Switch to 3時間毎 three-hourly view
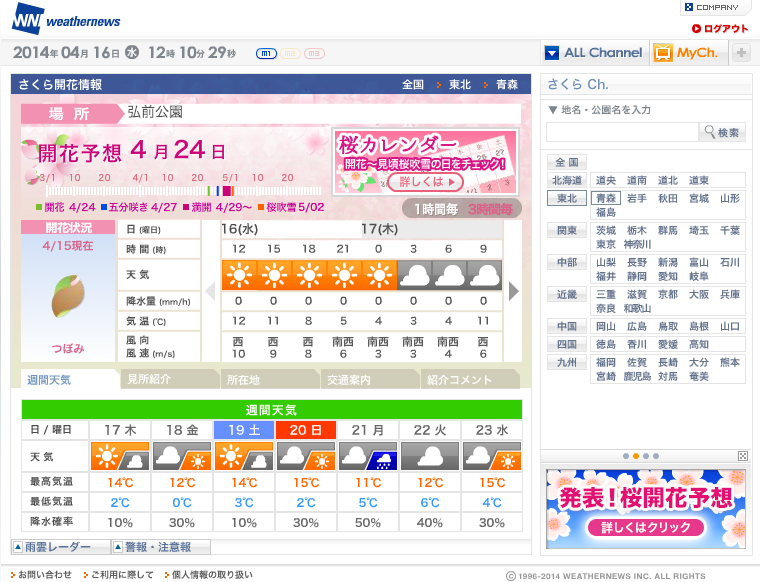 (490, 209)
